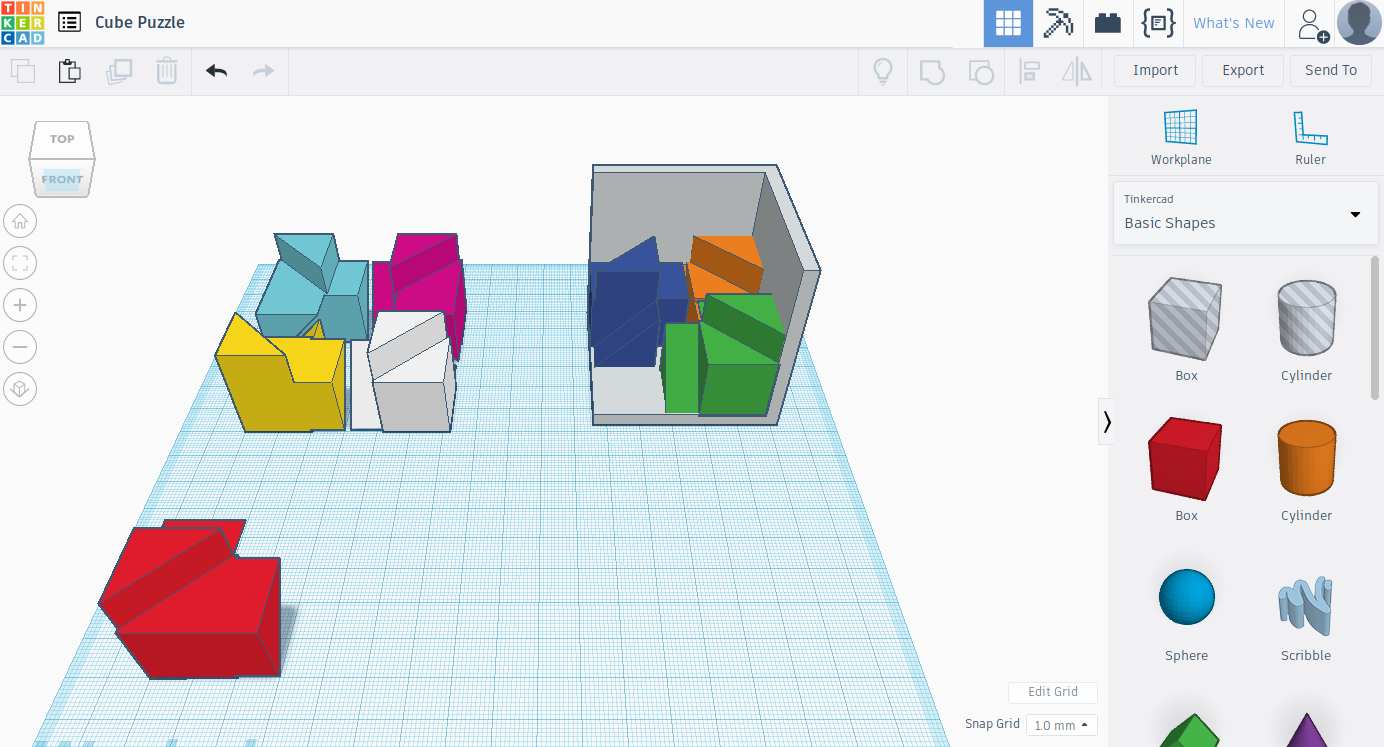This screenshot has height=747, width=1384.
Task: Open the Bricks mode icon
Action: 1108,23
